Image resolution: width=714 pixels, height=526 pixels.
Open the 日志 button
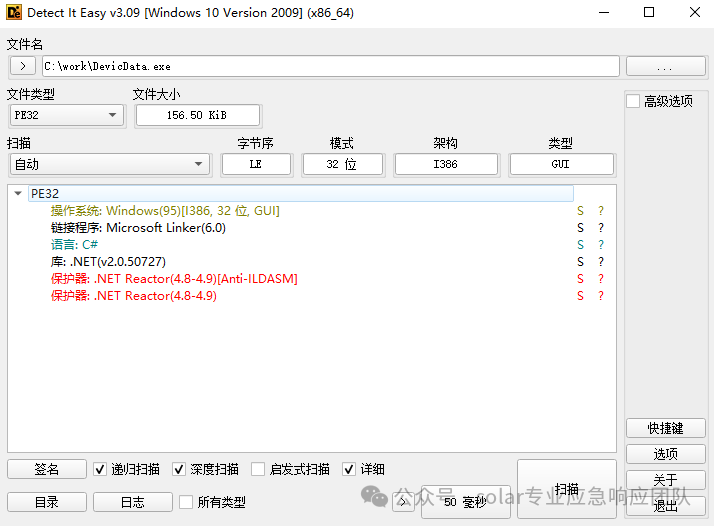(133, 502)
